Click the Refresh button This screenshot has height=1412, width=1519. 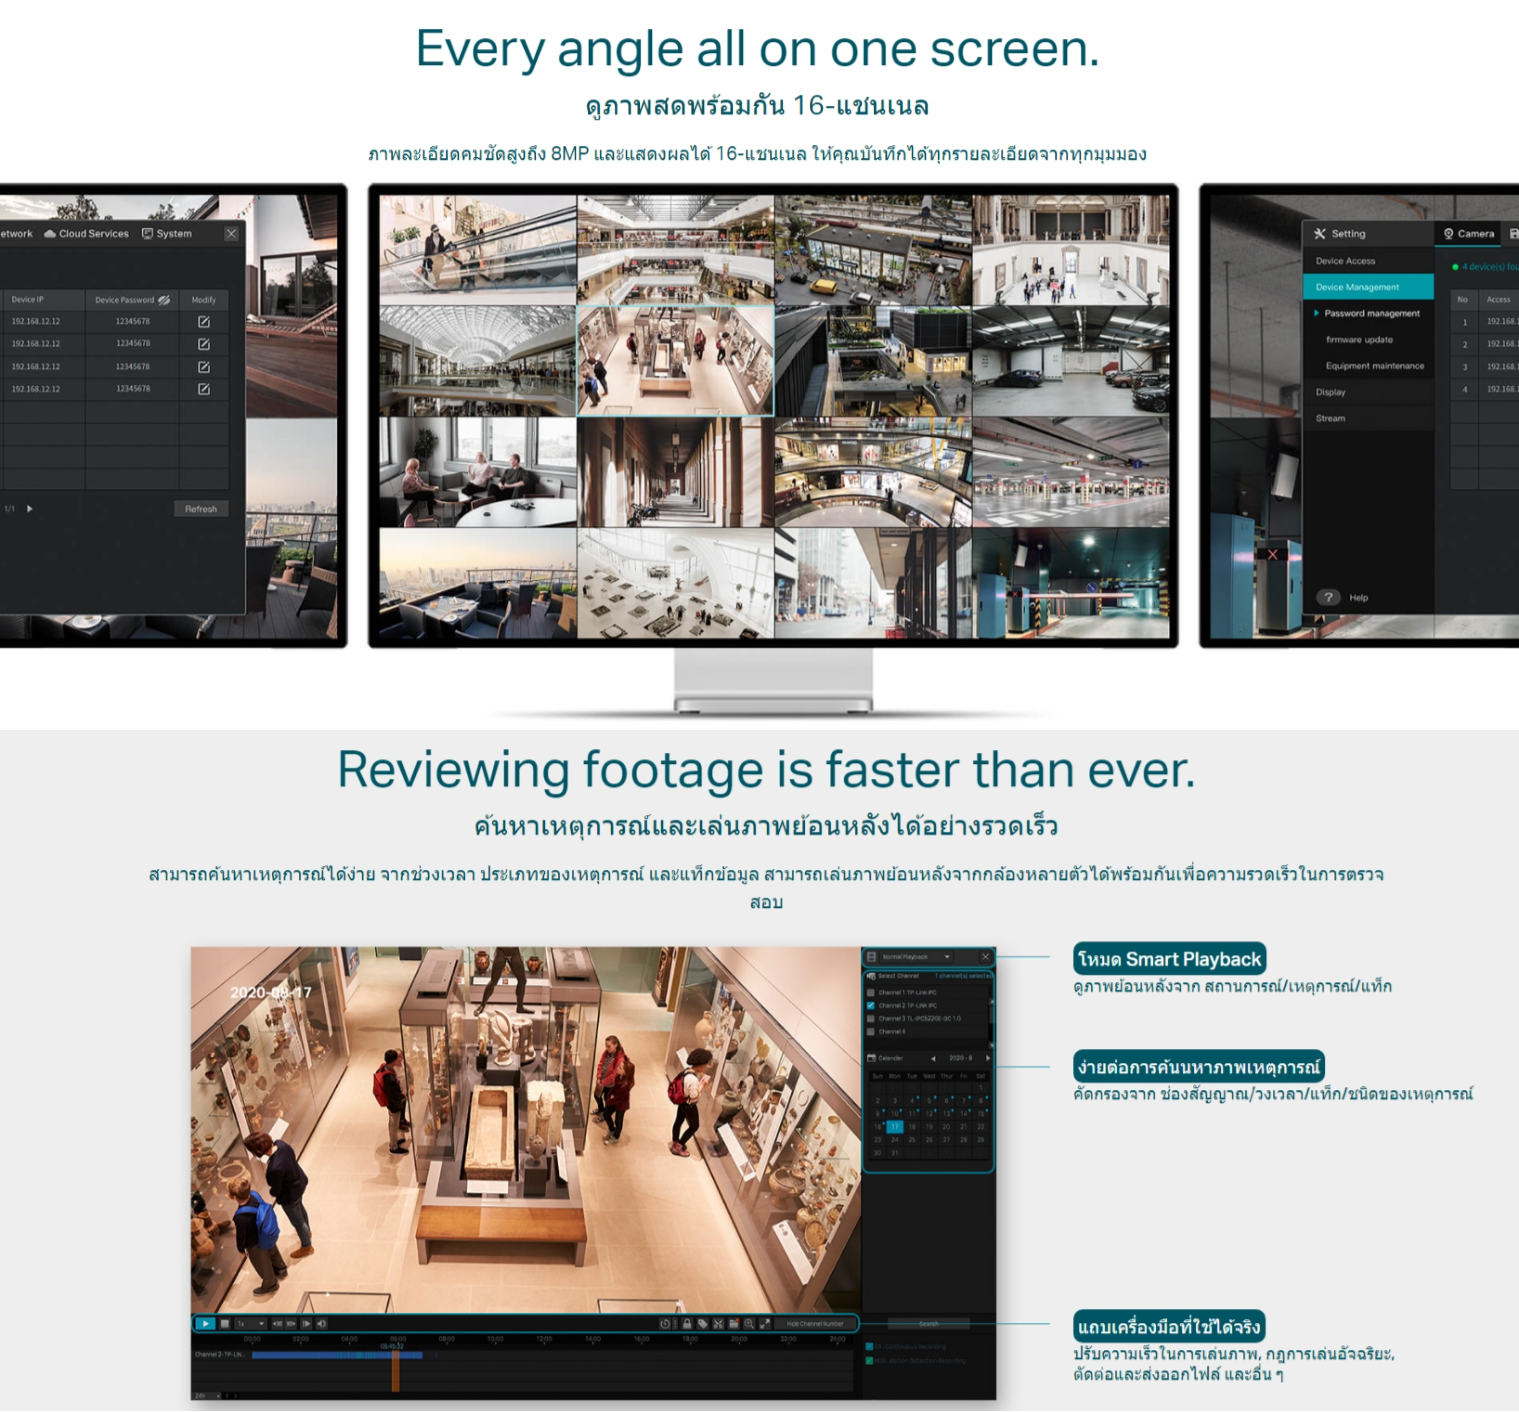(201, 509)
